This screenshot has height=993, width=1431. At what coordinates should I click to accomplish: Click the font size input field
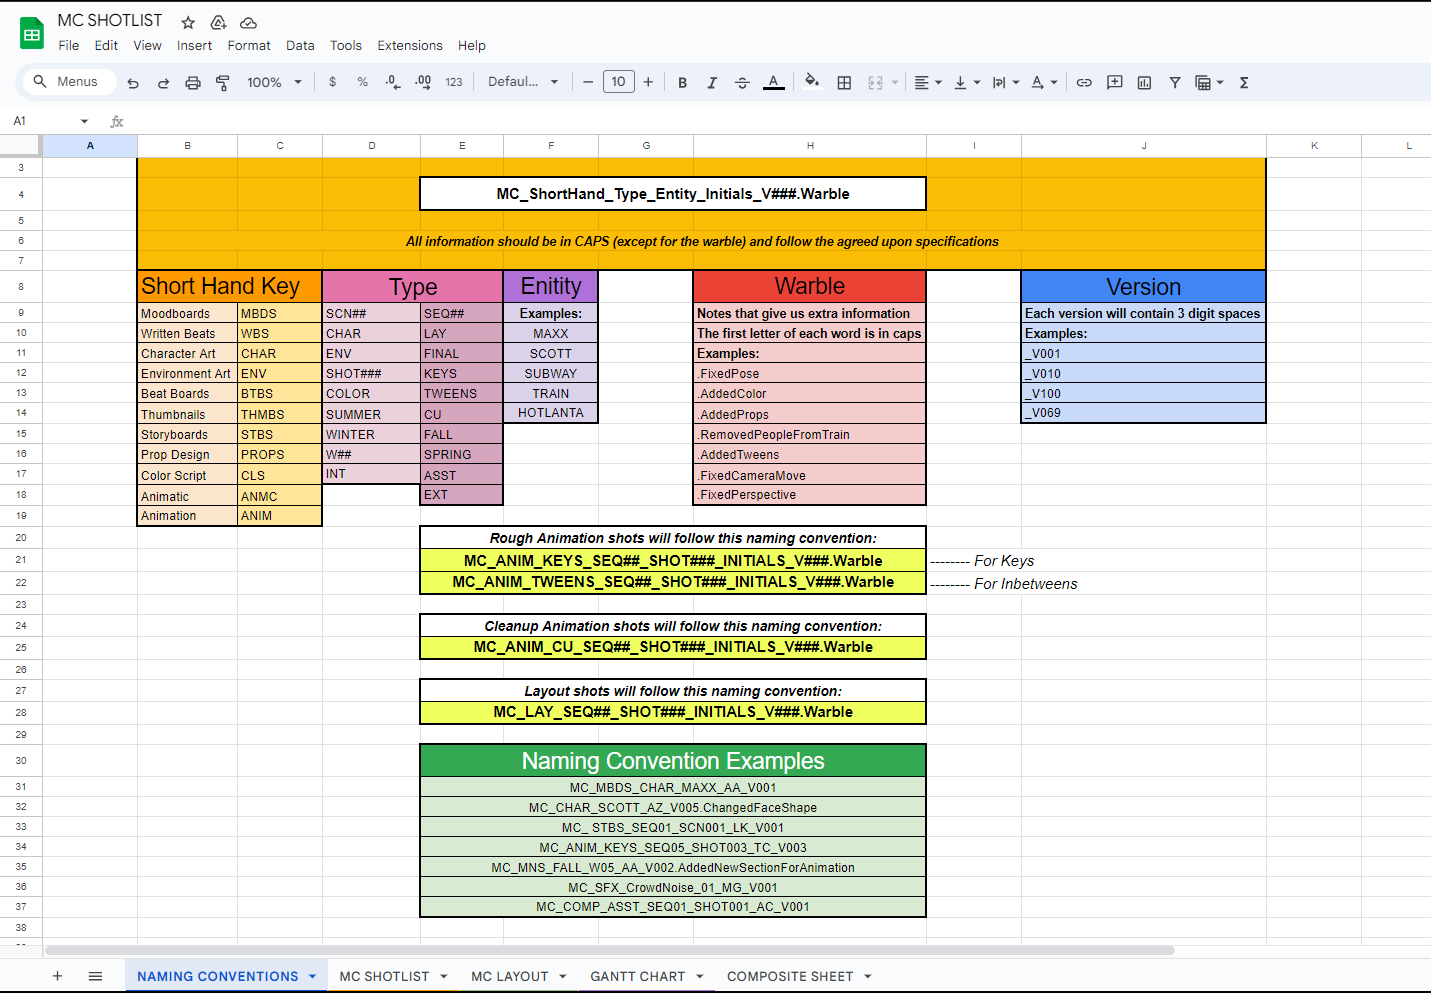(x=619, y=82)
